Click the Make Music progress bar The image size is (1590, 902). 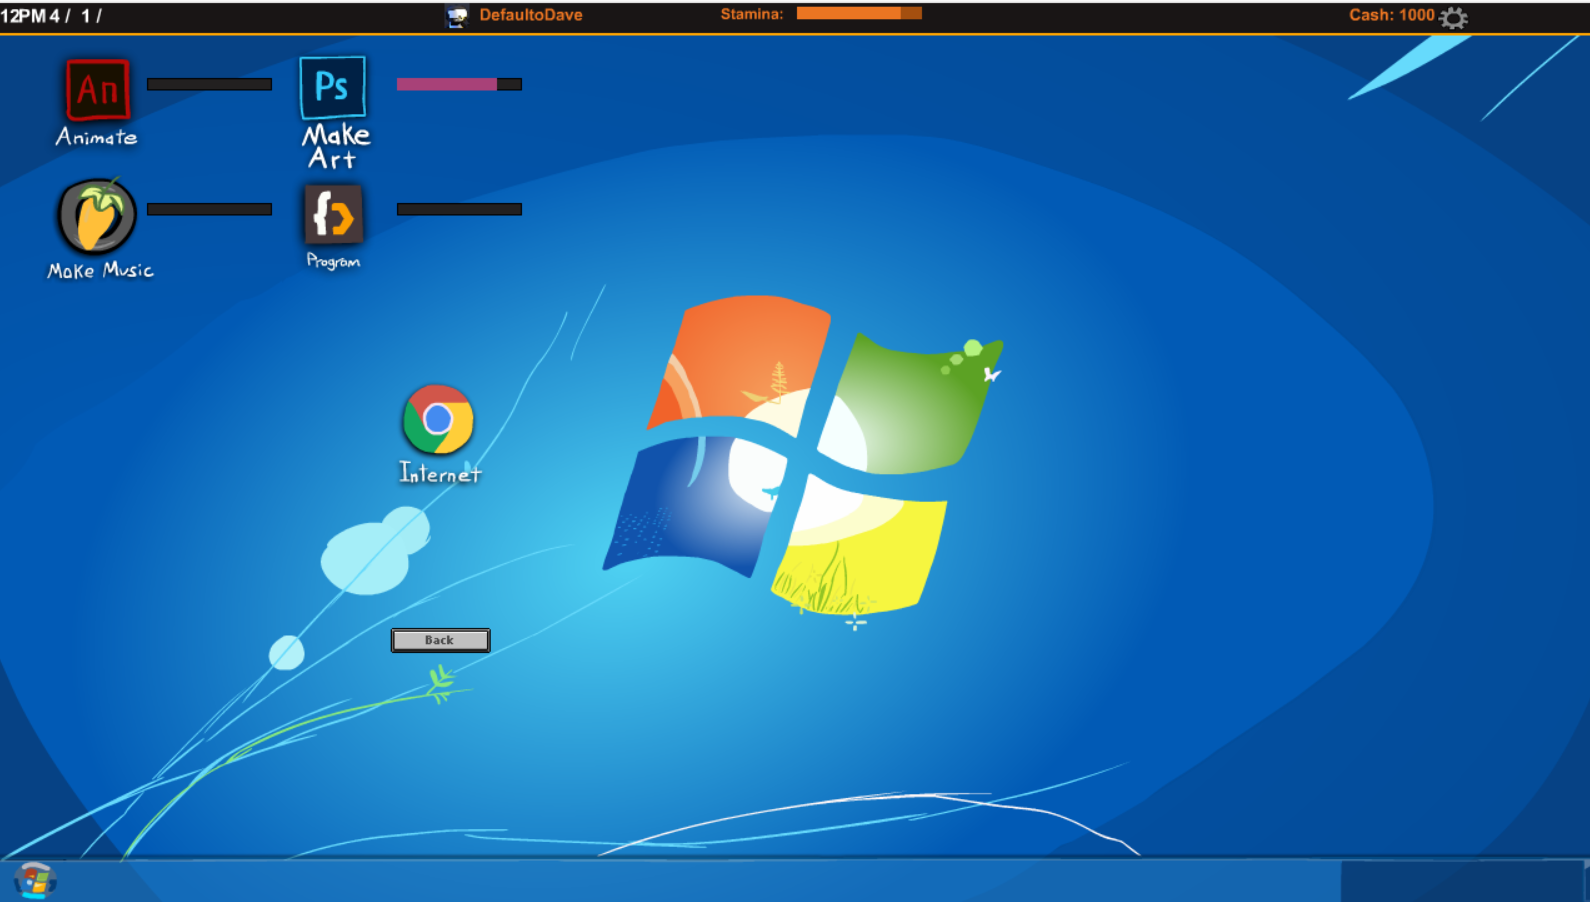click(209, 209)
